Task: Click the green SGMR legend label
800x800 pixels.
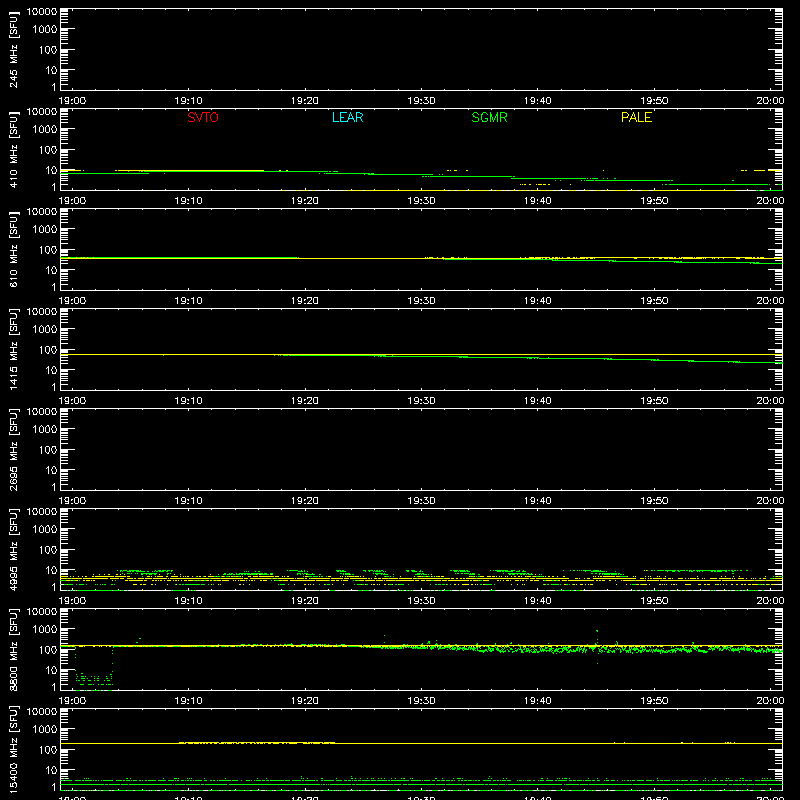Action: coord(489,117)
